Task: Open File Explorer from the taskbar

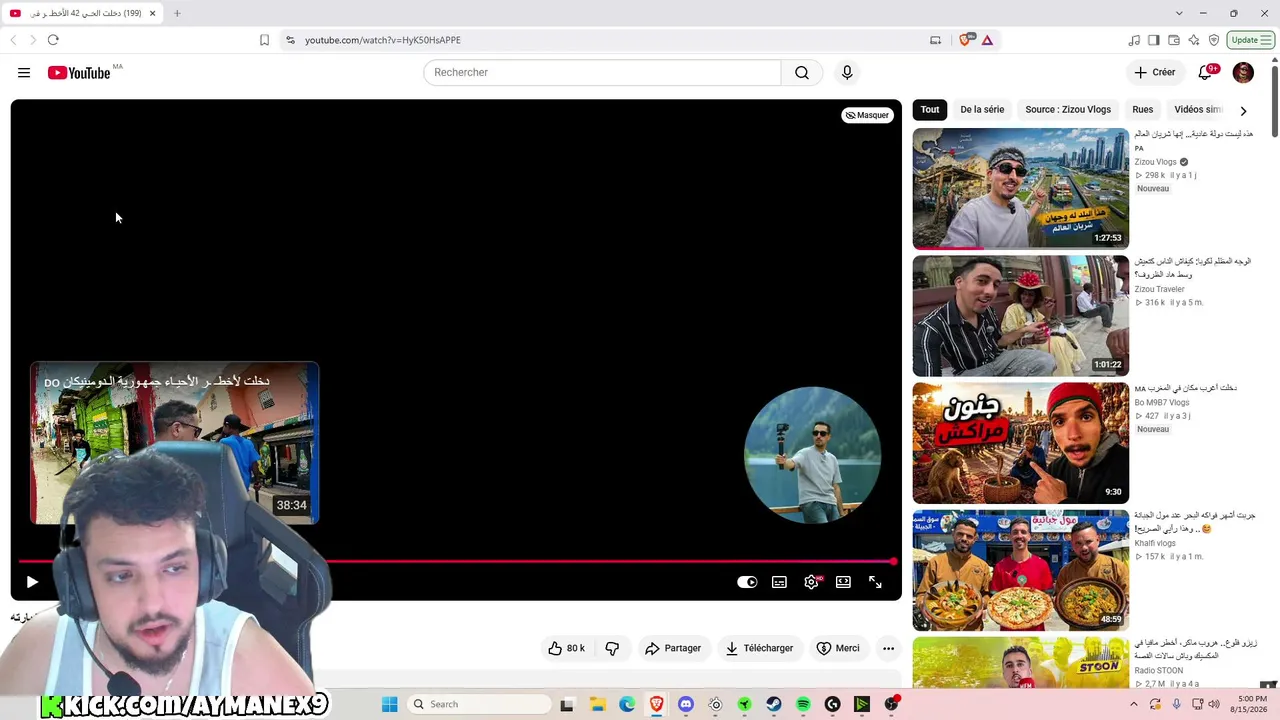Action: click(597, 704)
